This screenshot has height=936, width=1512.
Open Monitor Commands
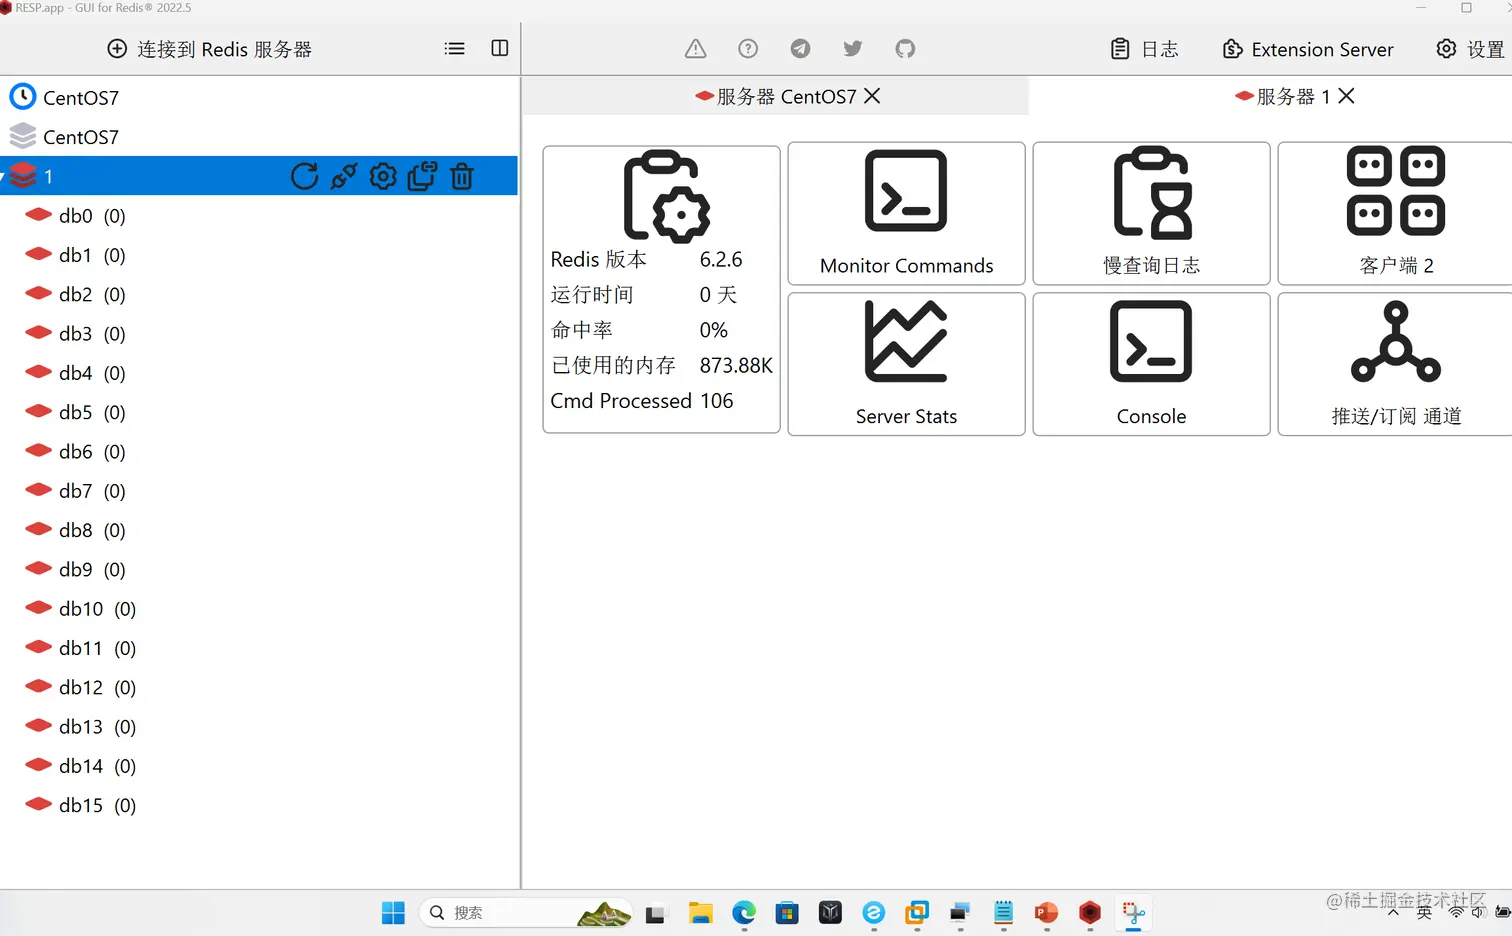[907, 213]
